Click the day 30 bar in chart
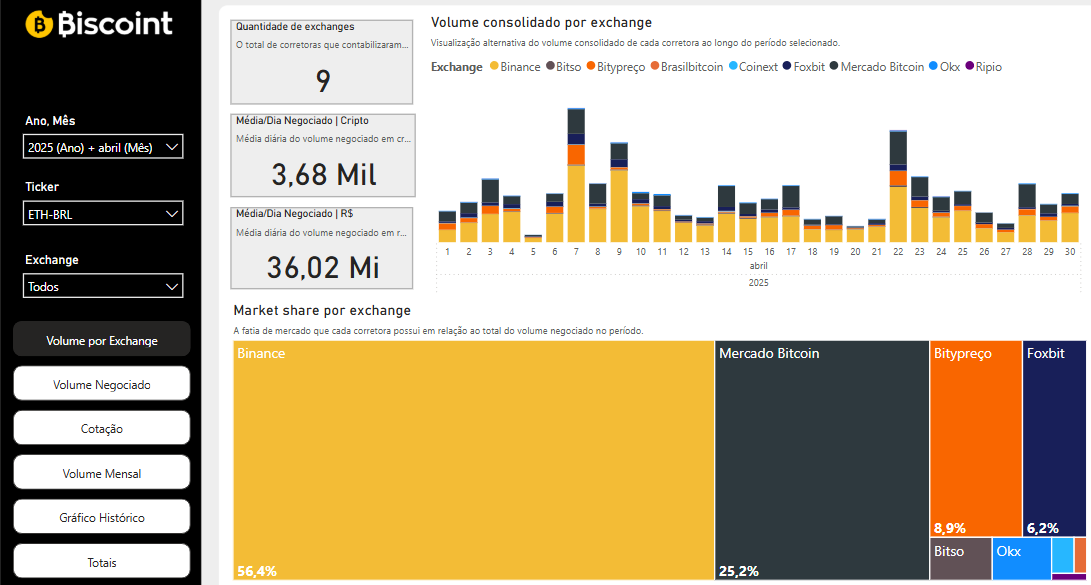1091x585 pixels. pos(1070,218)
